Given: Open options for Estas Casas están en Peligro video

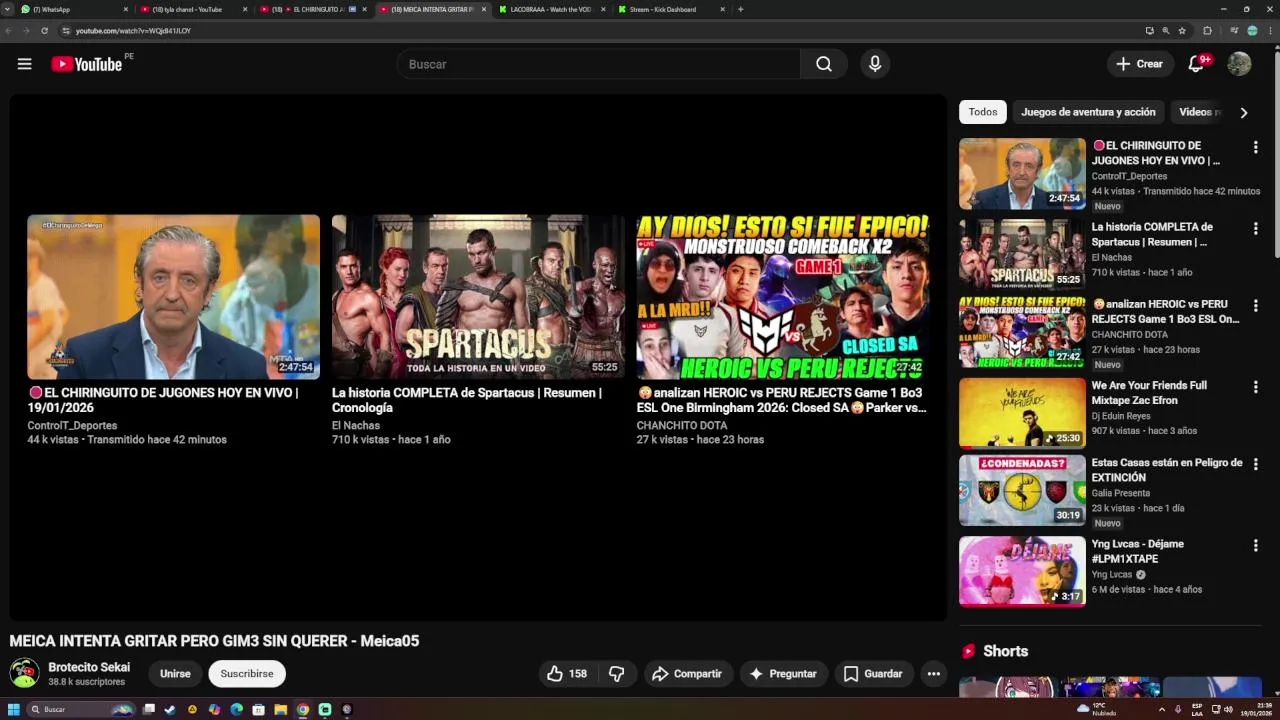Looking at the screenshot, I should click(1255, 464).
